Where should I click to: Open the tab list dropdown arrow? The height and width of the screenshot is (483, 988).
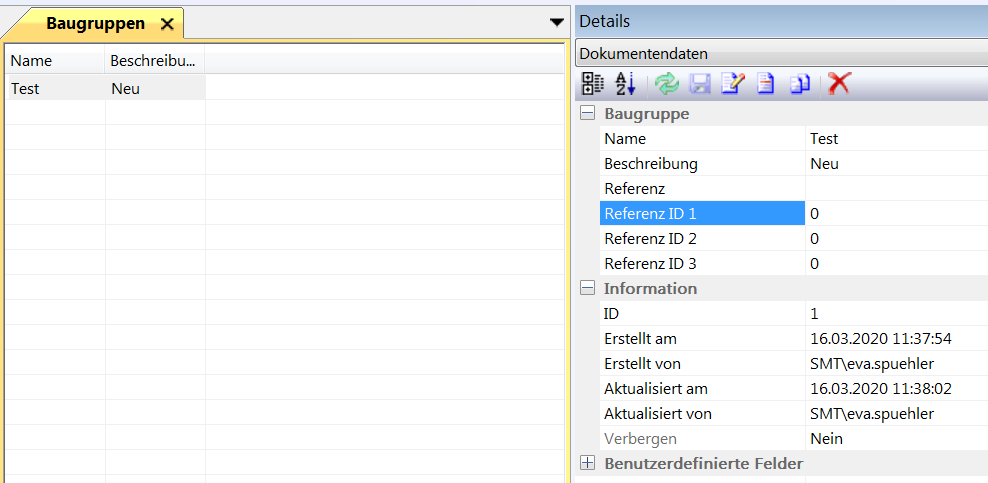(x=557, y=22)
